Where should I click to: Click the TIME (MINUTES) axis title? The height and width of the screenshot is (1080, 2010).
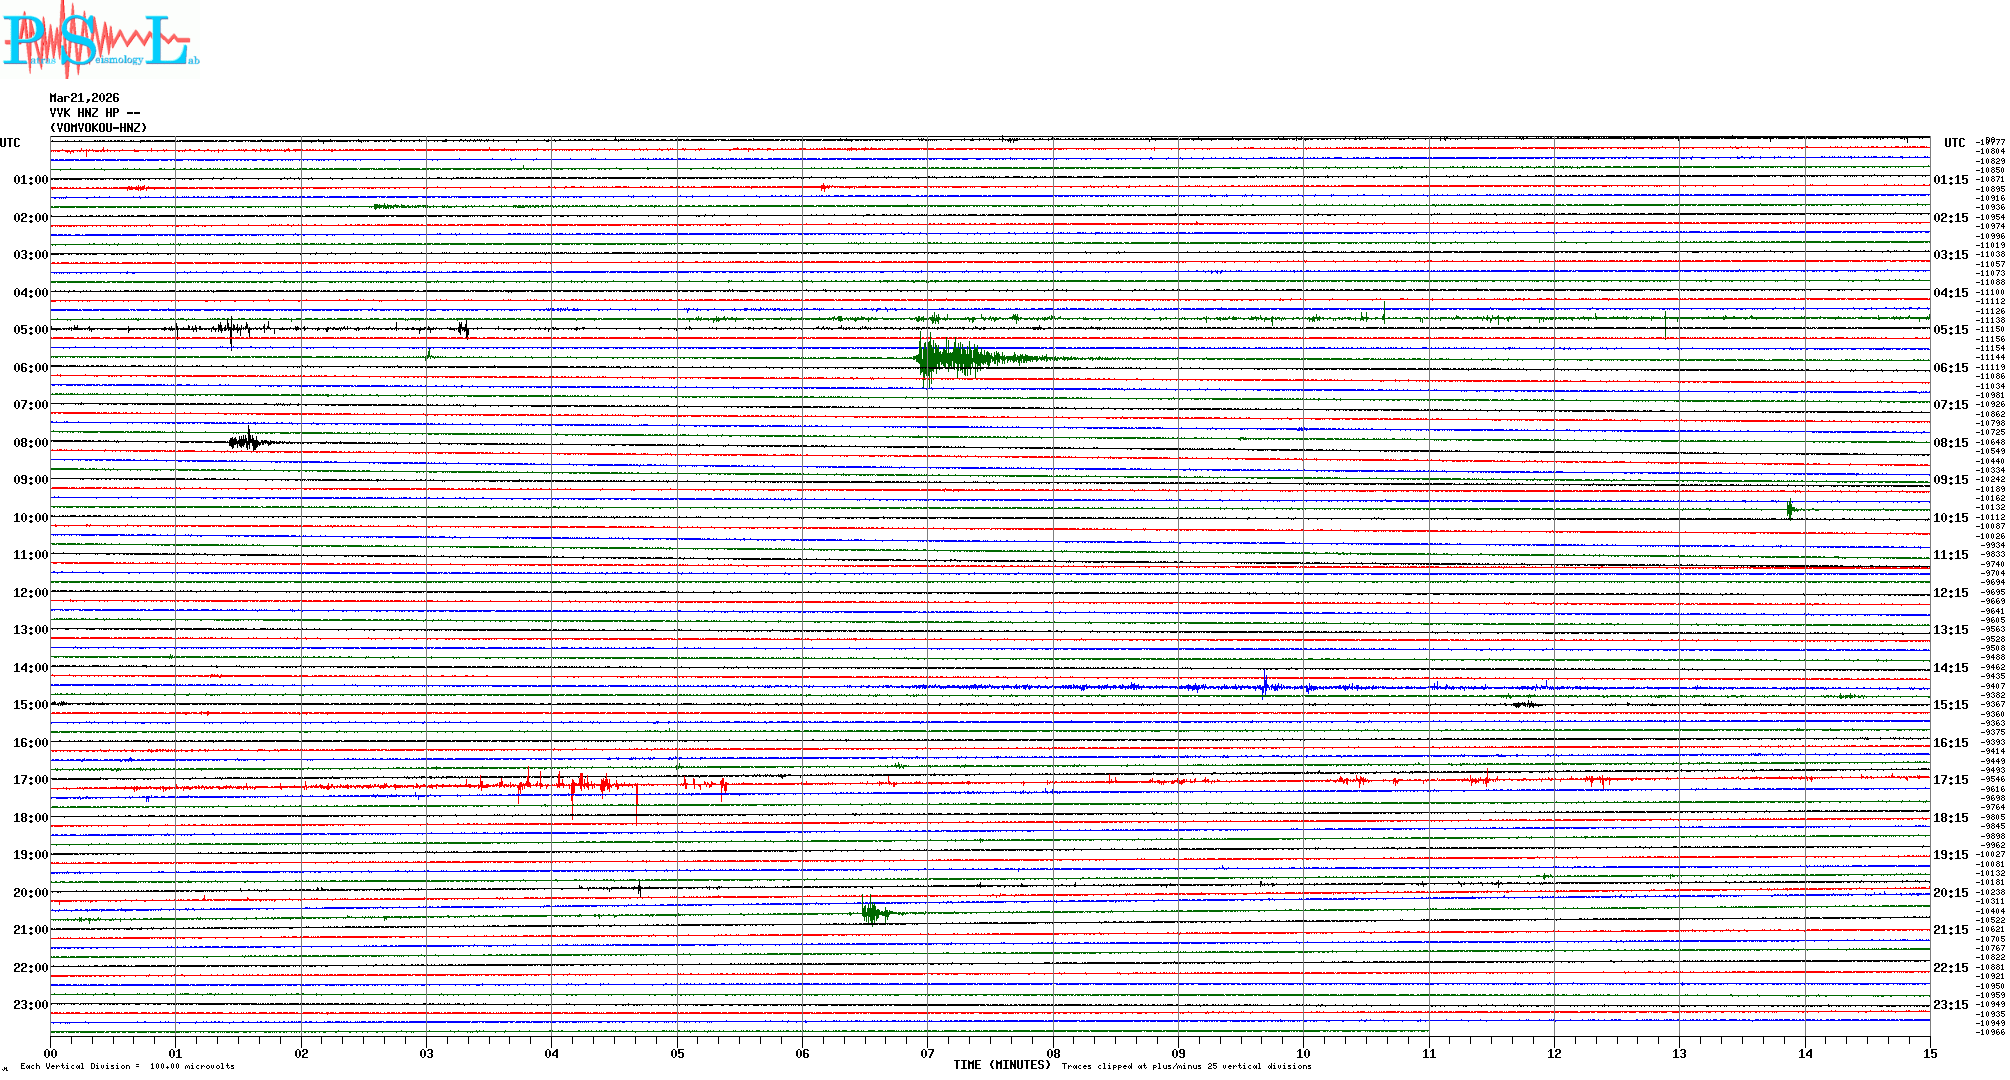[1002, 1065]
